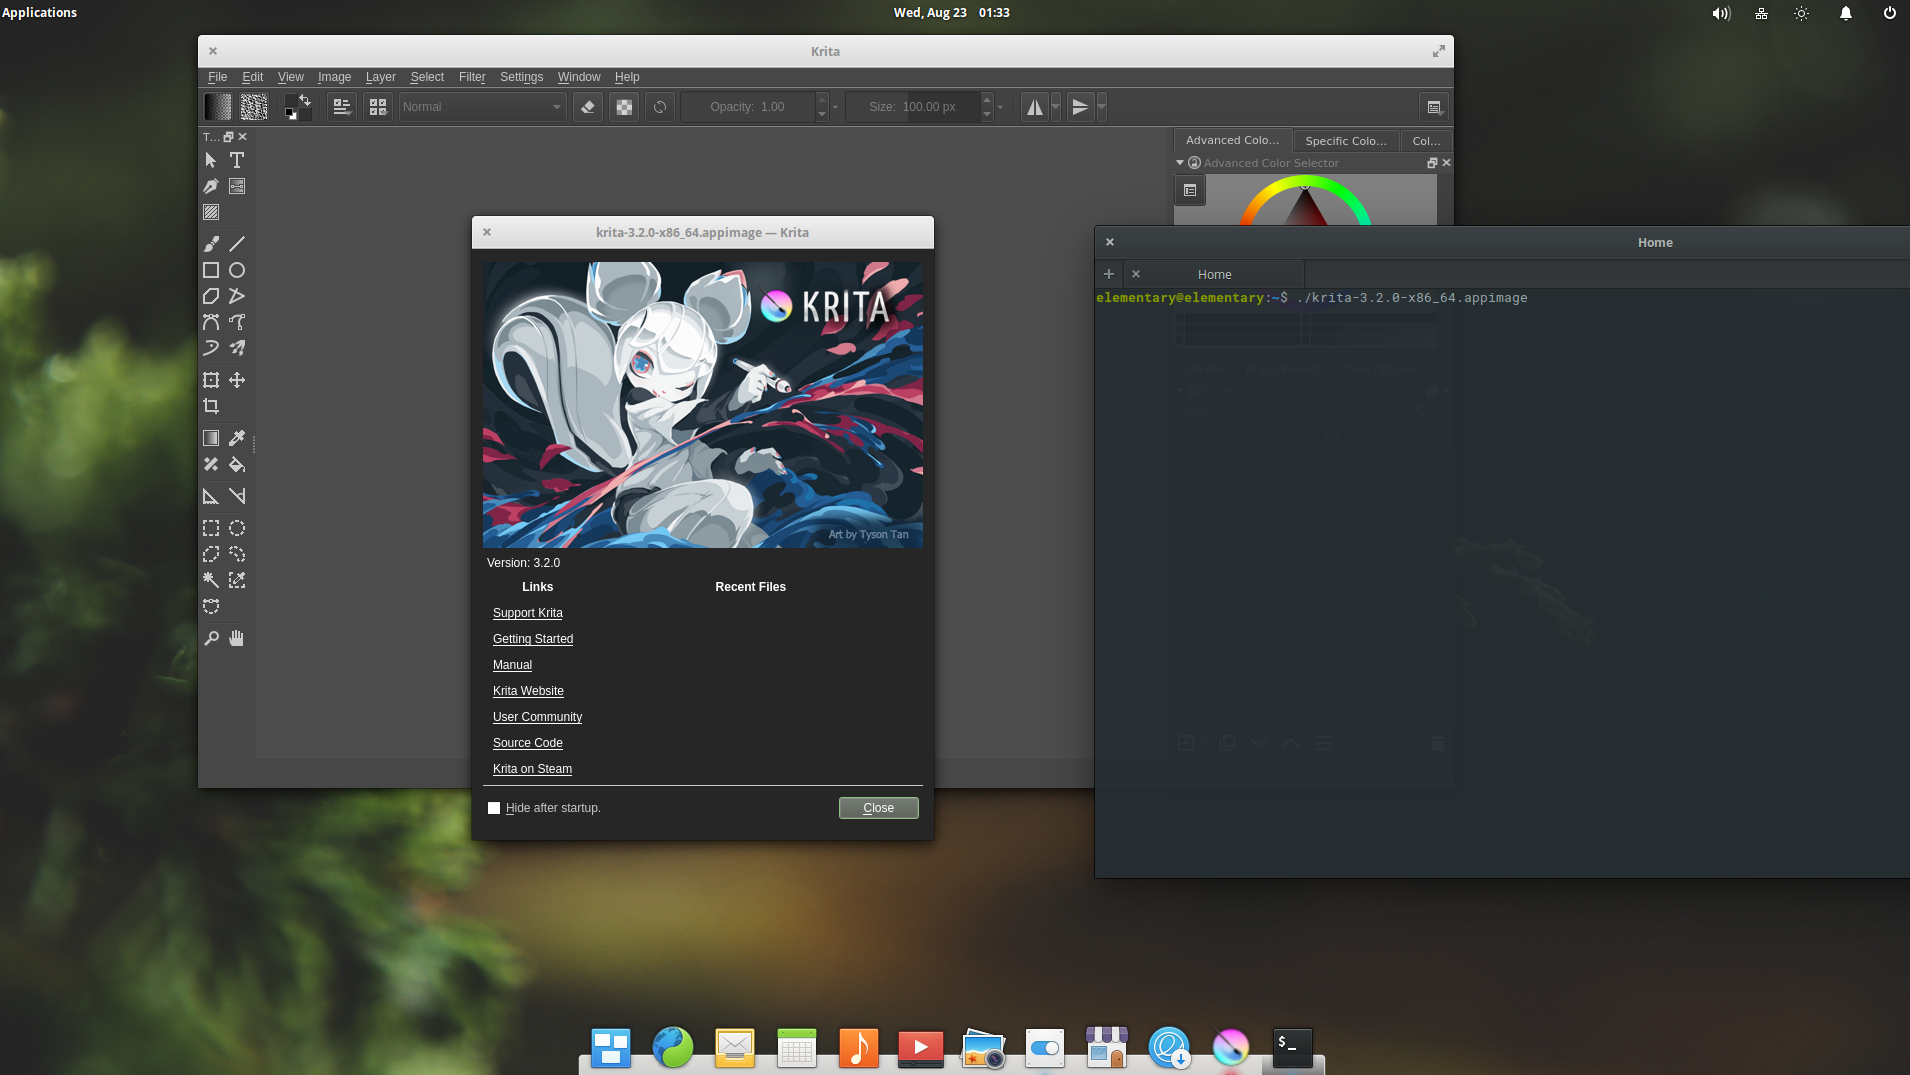Open the vertical mirror options dropdown arrow
Screen dimensions: 1910x1075
[x=1102, y=107]
